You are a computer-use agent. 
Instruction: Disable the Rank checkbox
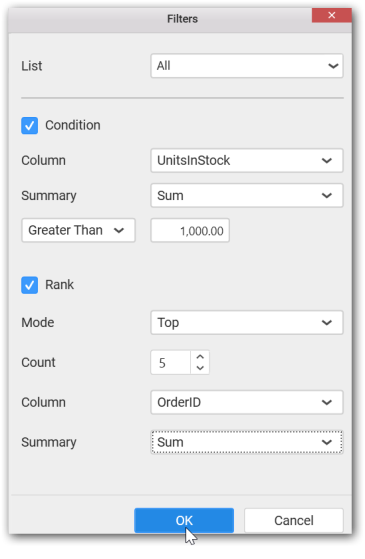click(29, 285)
